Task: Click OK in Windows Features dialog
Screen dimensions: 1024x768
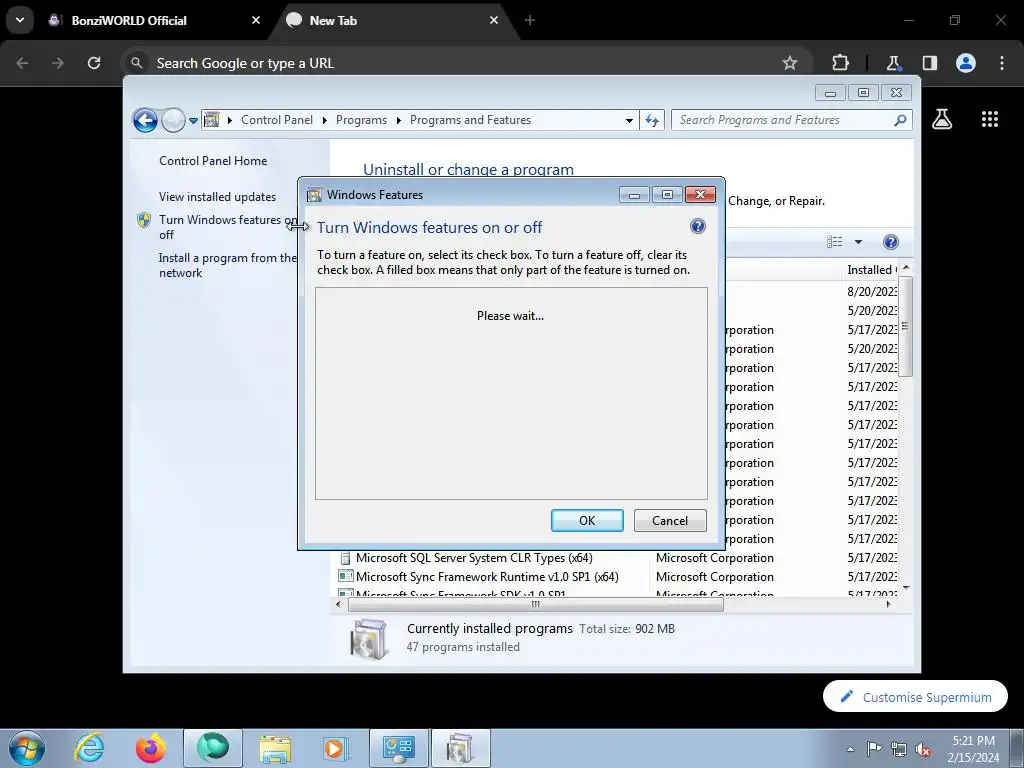Action: tap(587, 520)
